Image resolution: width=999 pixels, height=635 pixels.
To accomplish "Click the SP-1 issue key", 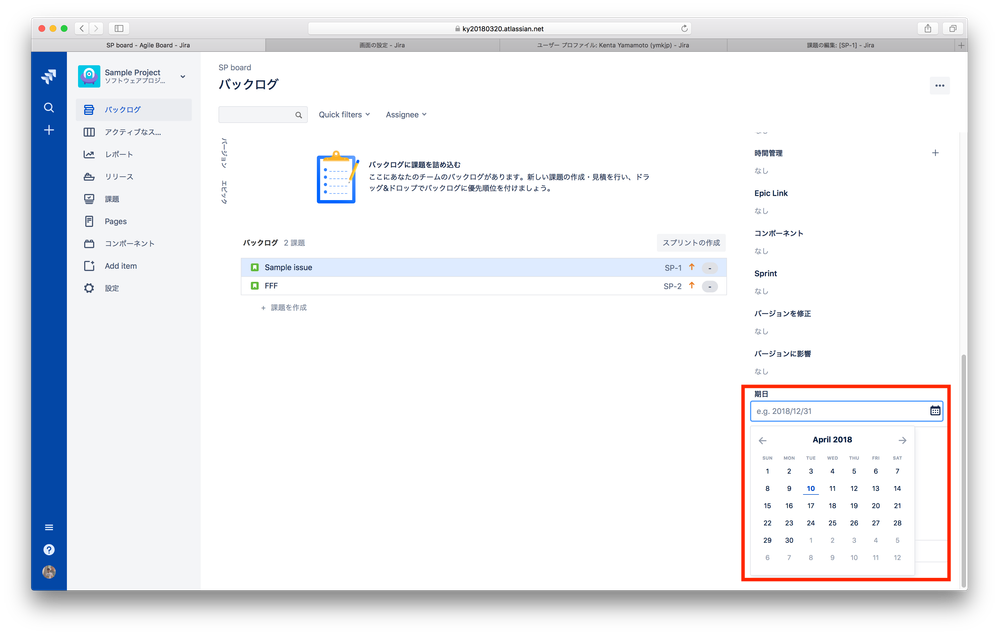I will coord(673,268).
